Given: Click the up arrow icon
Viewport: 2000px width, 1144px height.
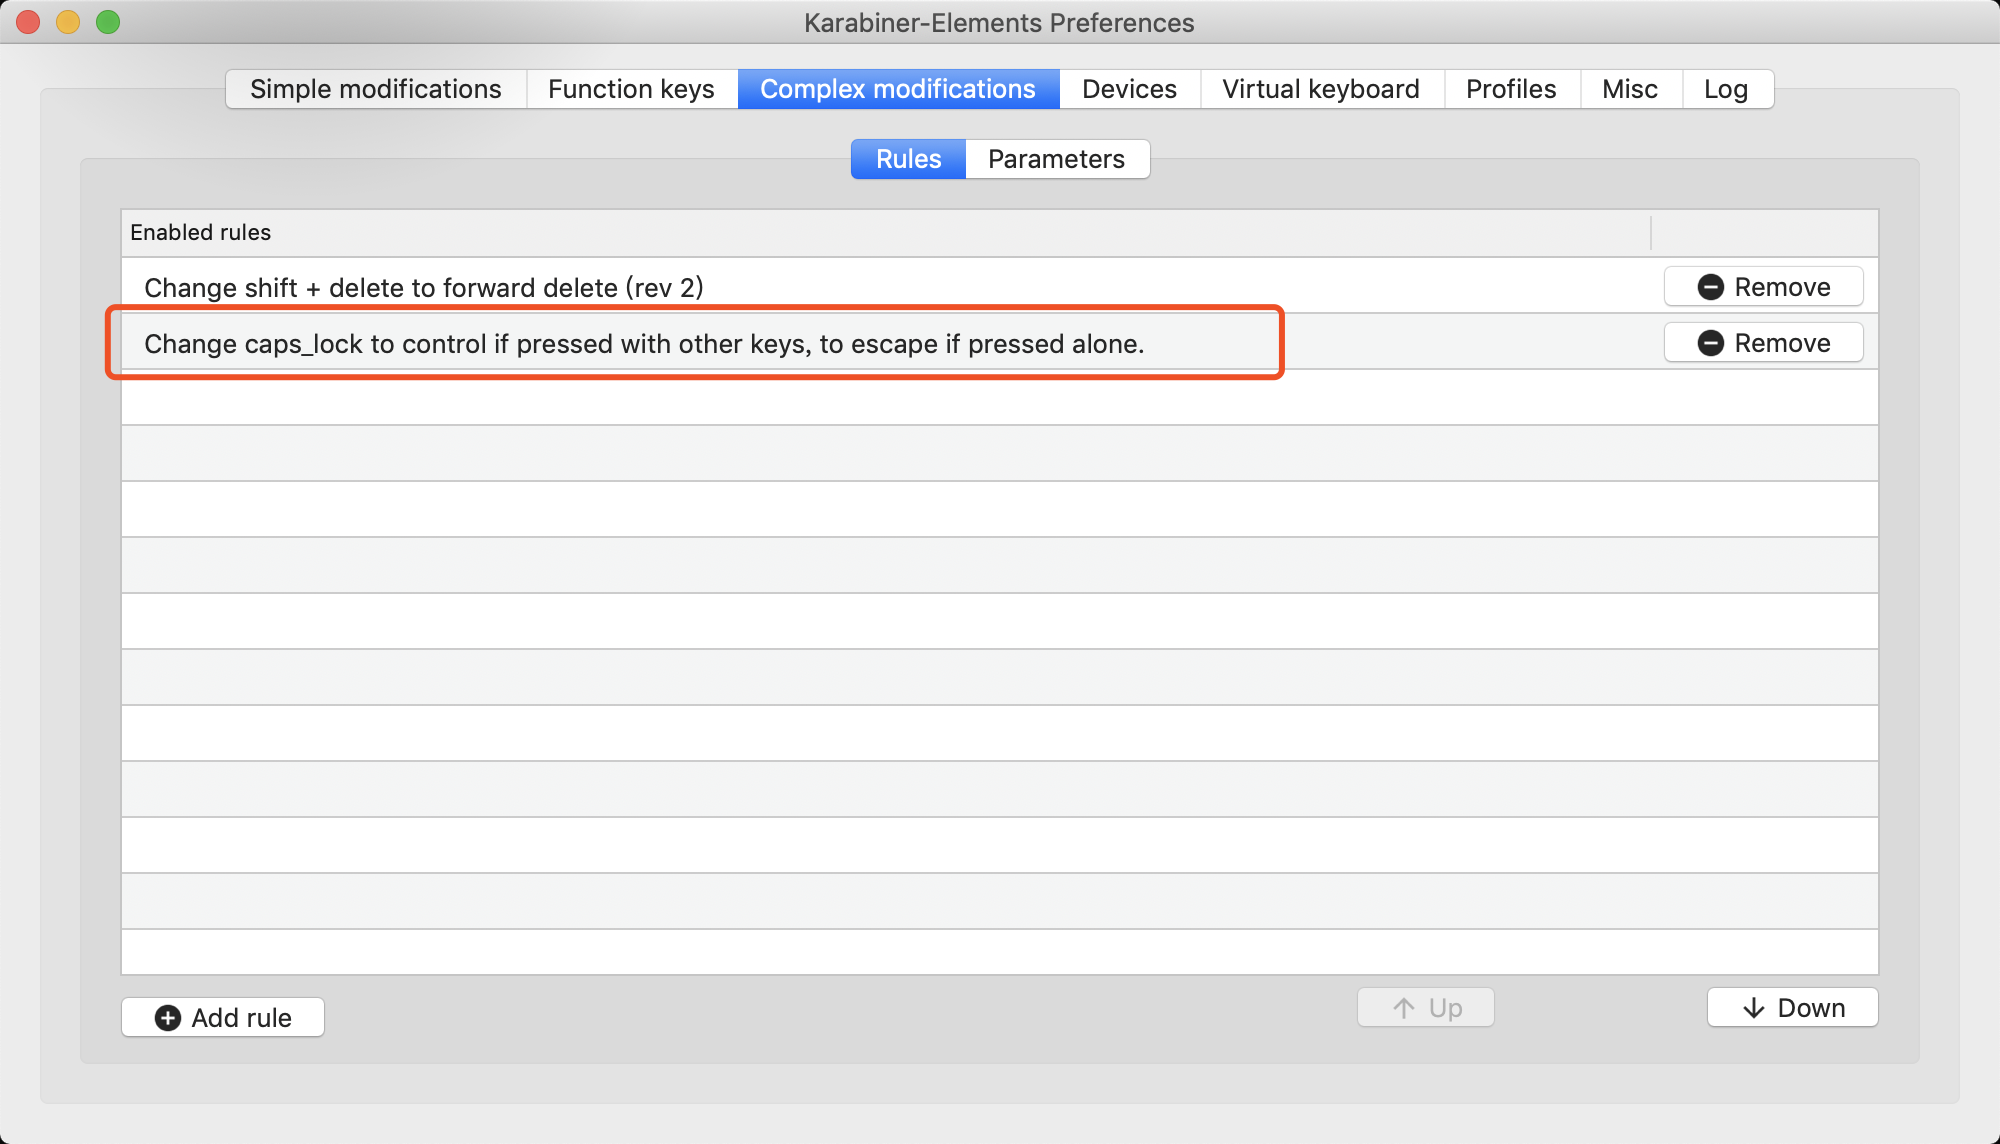Looking at the screenshot, I should (x=1404, y=1008).
